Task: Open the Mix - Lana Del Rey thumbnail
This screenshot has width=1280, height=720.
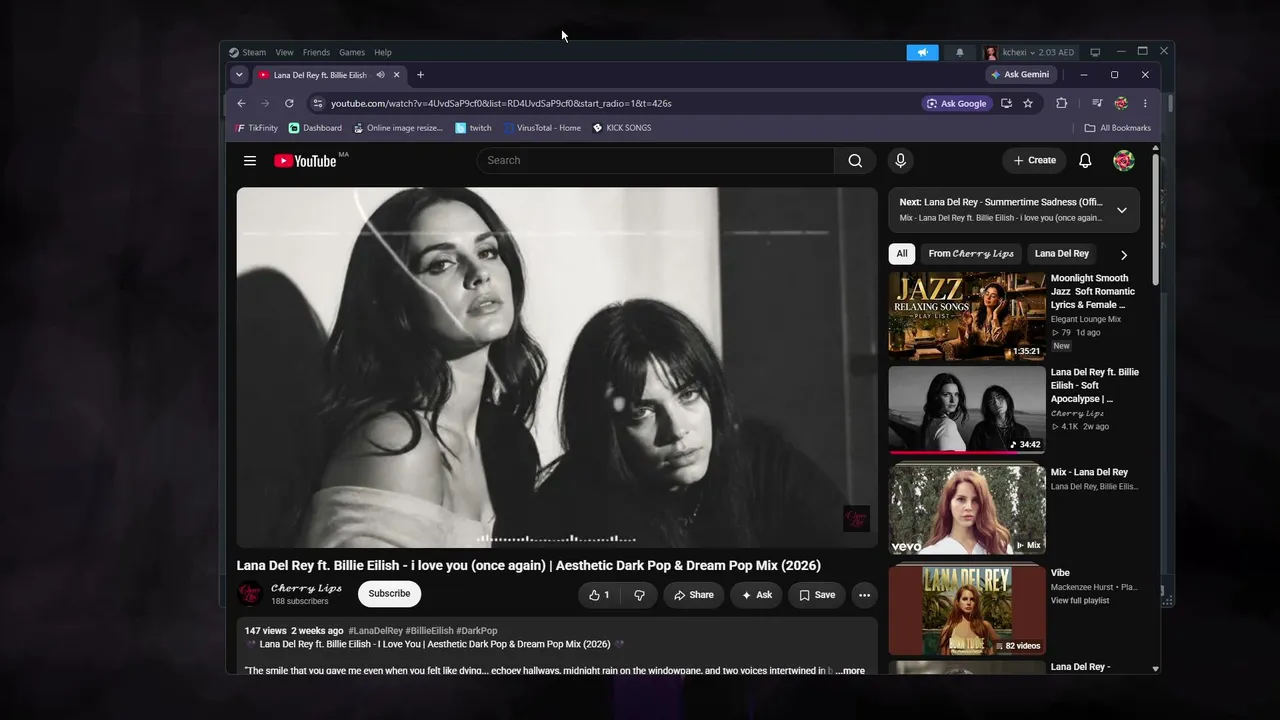Action: [967, 510]
